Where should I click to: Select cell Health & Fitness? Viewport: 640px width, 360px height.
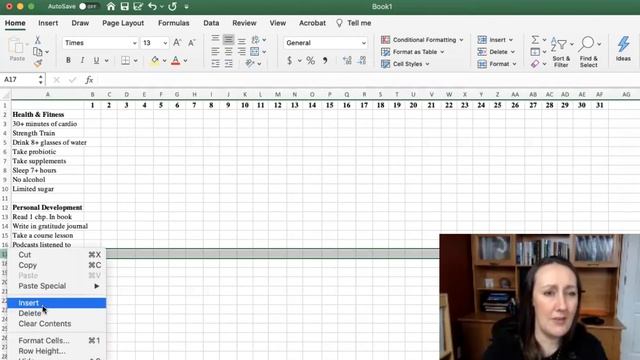point(47,115)
